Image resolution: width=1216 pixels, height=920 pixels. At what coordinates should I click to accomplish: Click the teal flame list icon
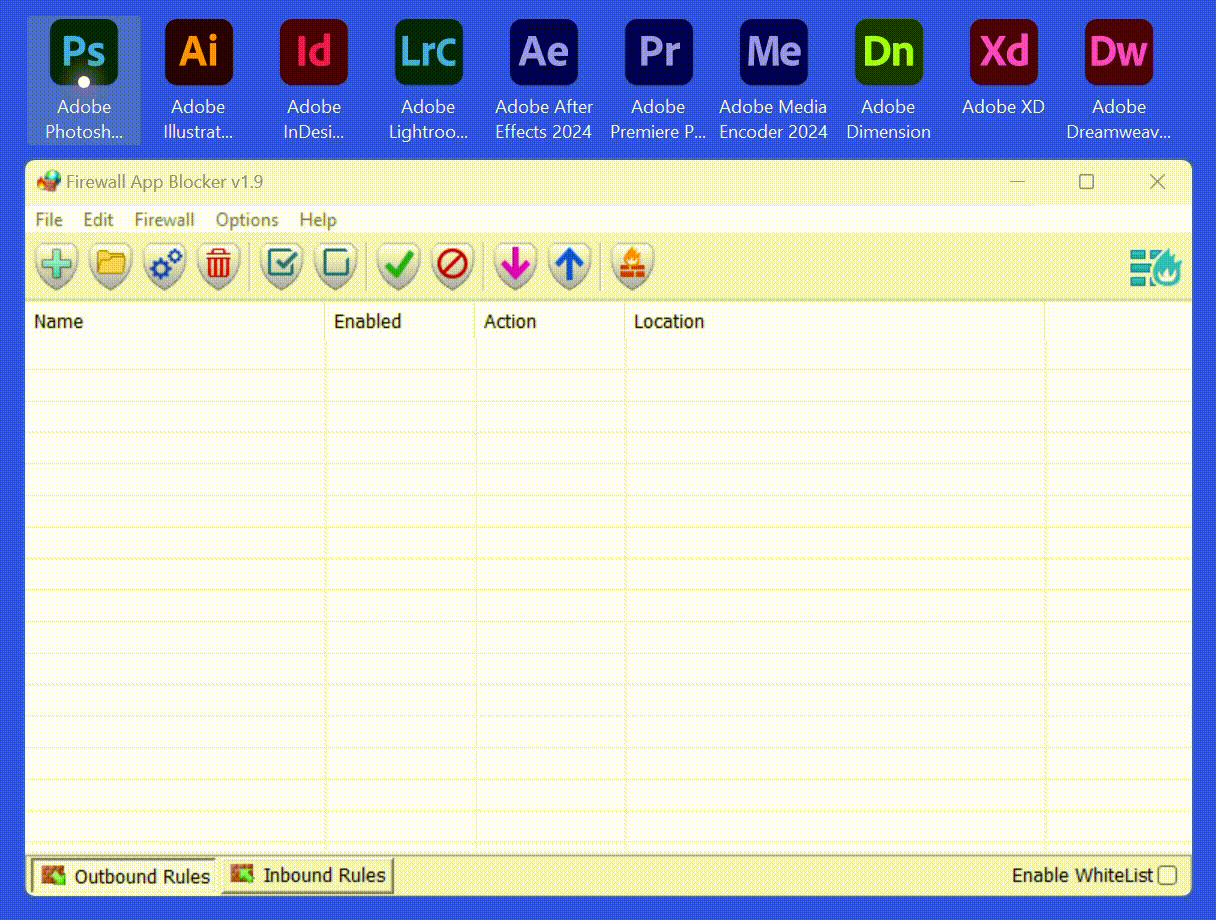tap(1156, 267)
